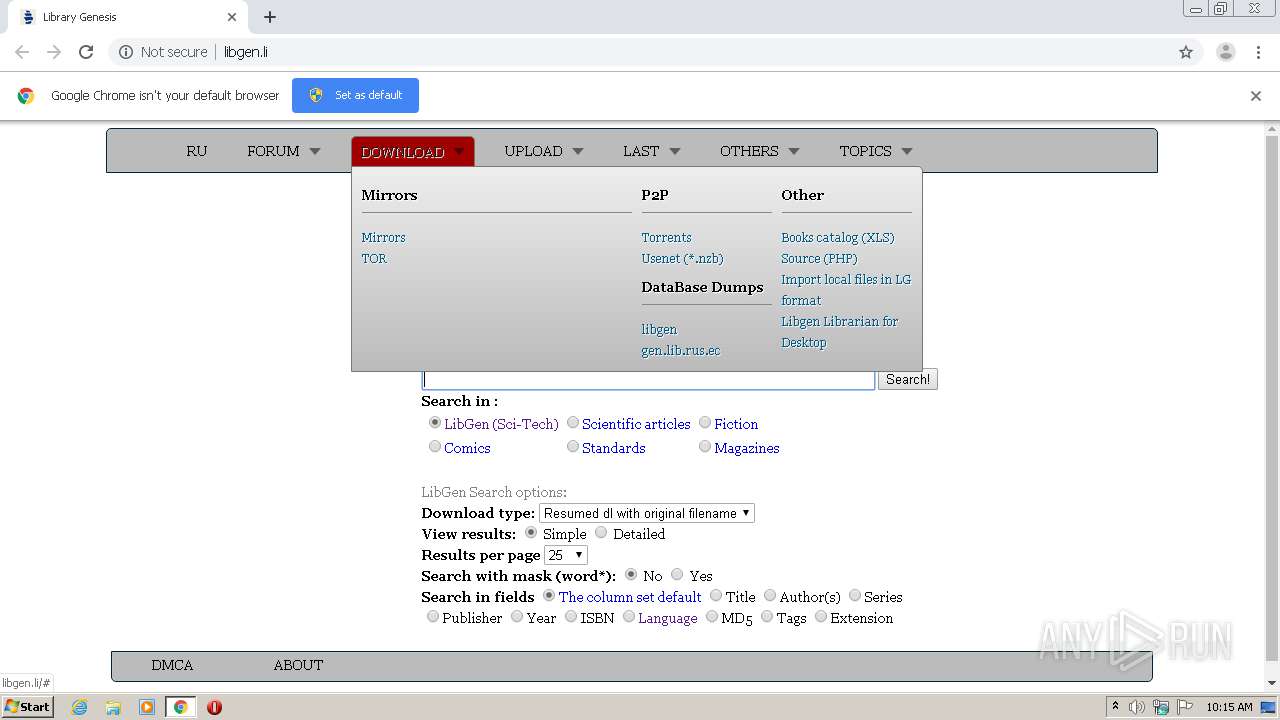Viewport: 1280px width, 720px height.
Task: Show hidden system tray icons
Action: (x=1115, y=707)
